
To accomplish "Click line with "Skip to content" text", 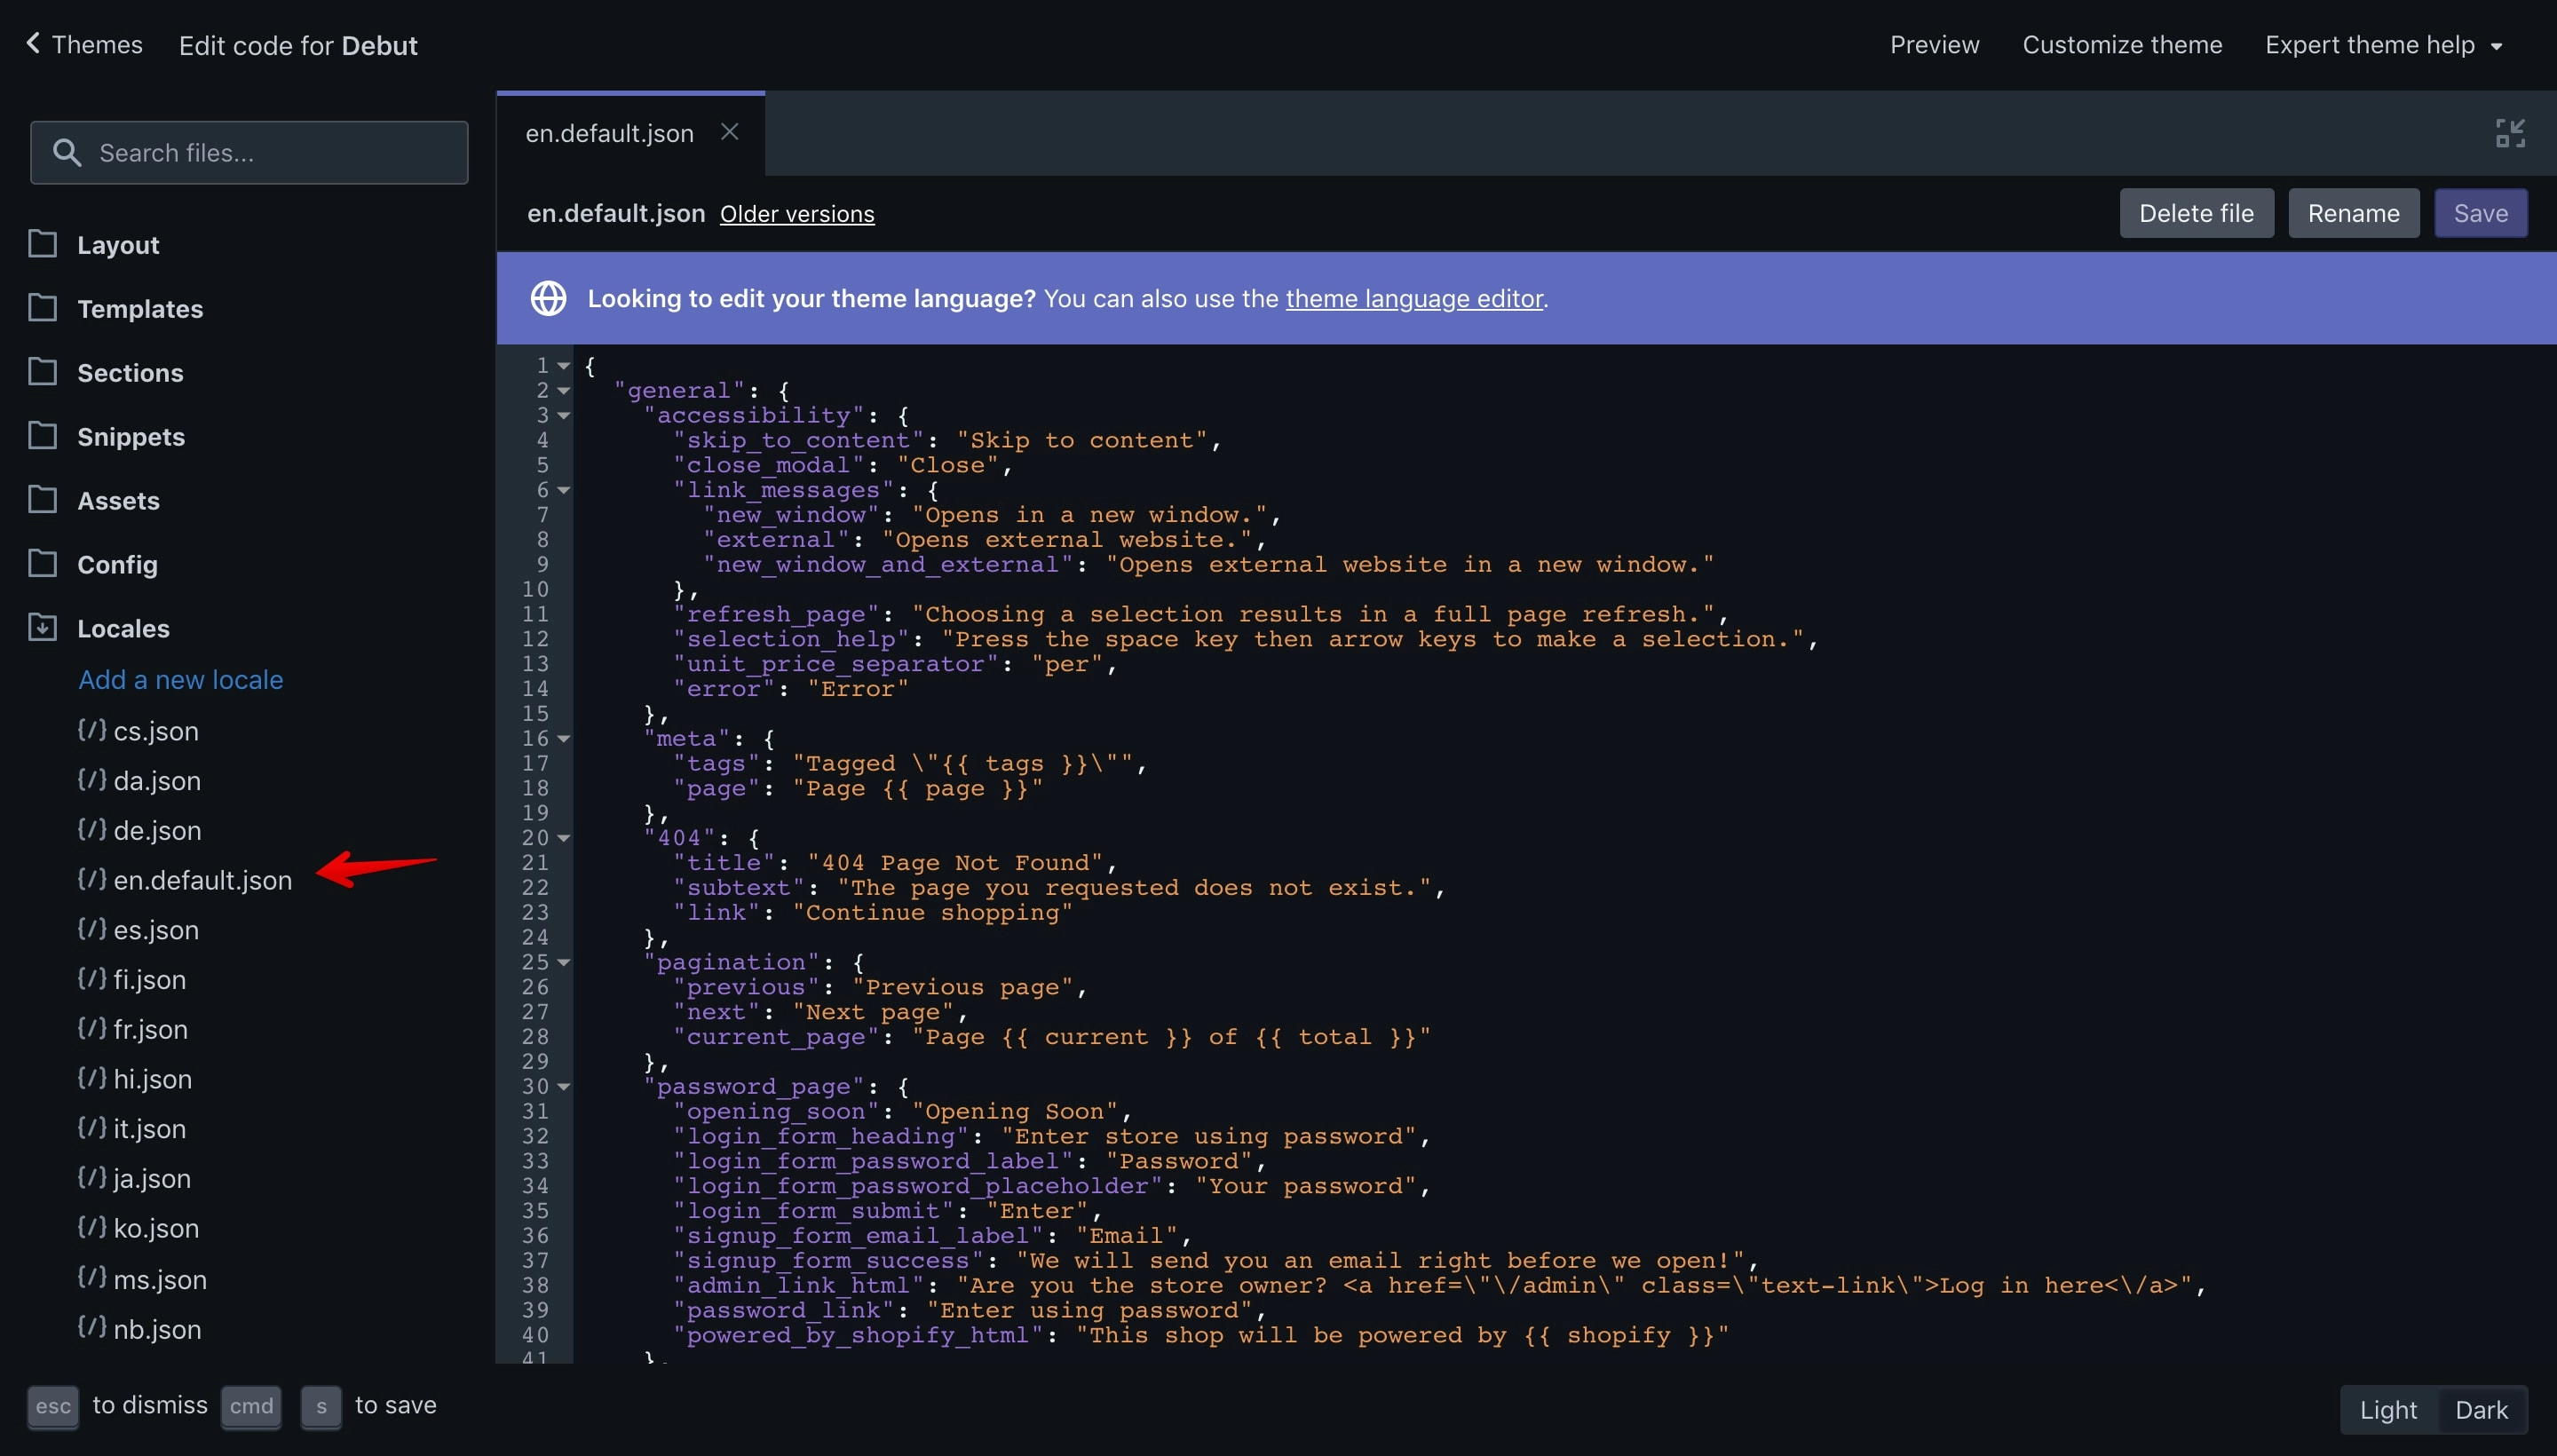I will click(x=947, y=441).
